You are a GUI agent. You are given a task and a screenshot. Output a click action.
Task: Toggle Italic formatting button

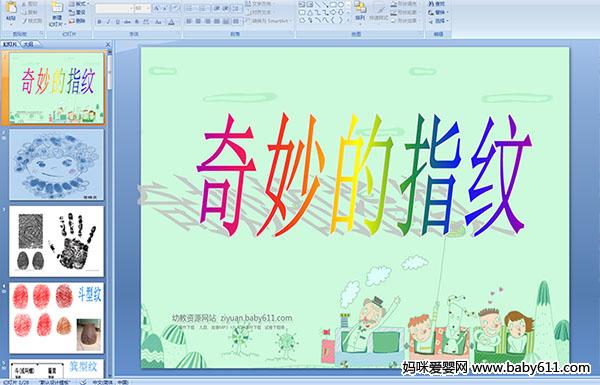[108, 22]
